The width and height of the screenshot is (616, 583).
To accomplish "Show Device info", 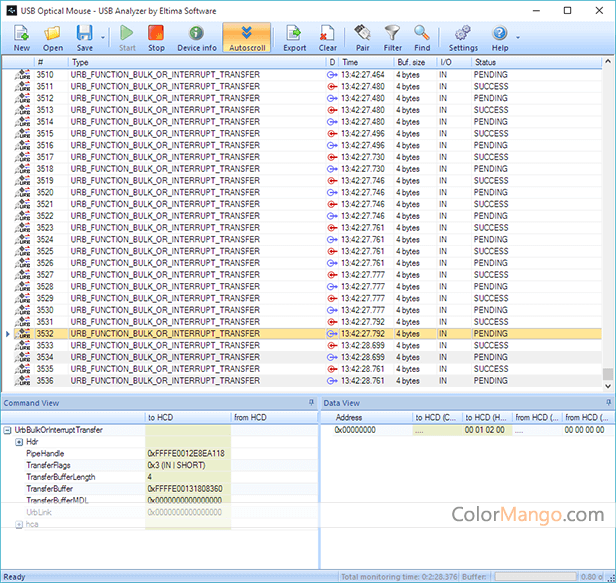I will pyautogui.click(x=196, y=38).
